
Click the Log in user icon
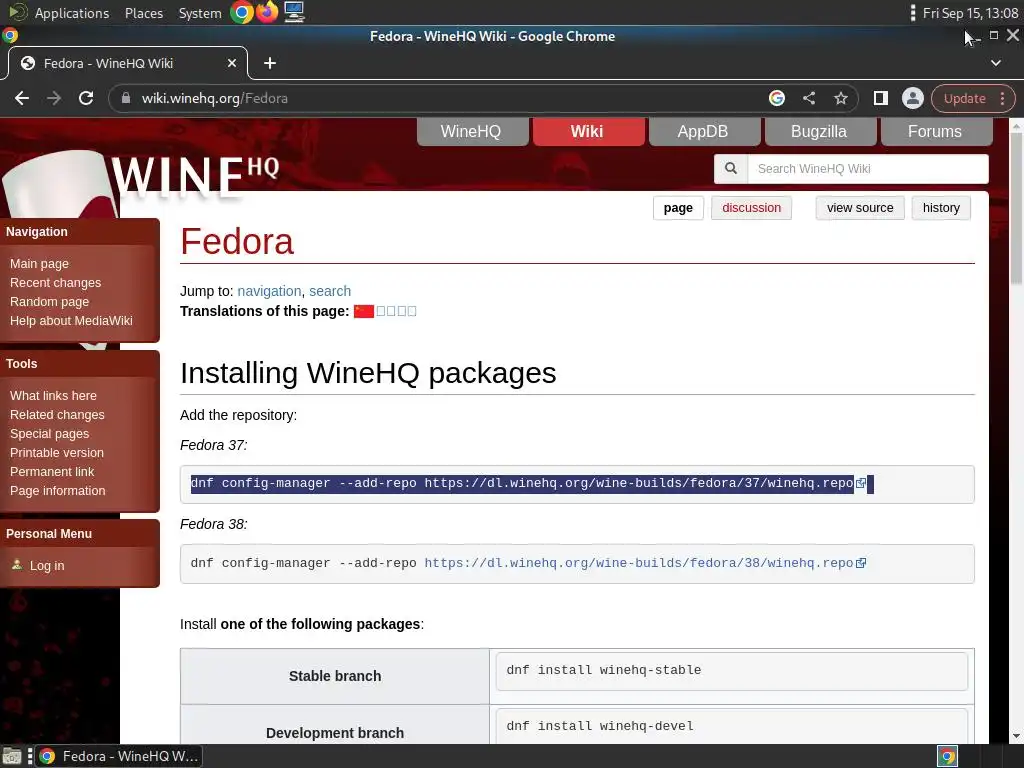(17, 565)
